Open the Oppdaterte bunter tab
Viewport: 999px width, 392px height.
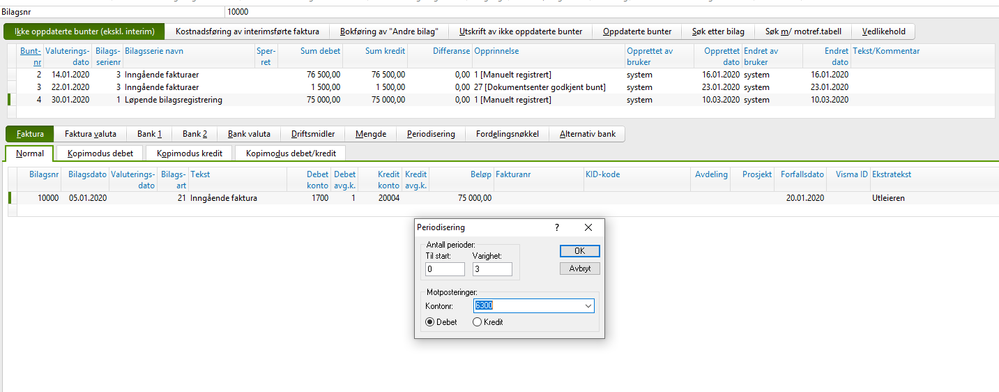click(x=637, y=31)
